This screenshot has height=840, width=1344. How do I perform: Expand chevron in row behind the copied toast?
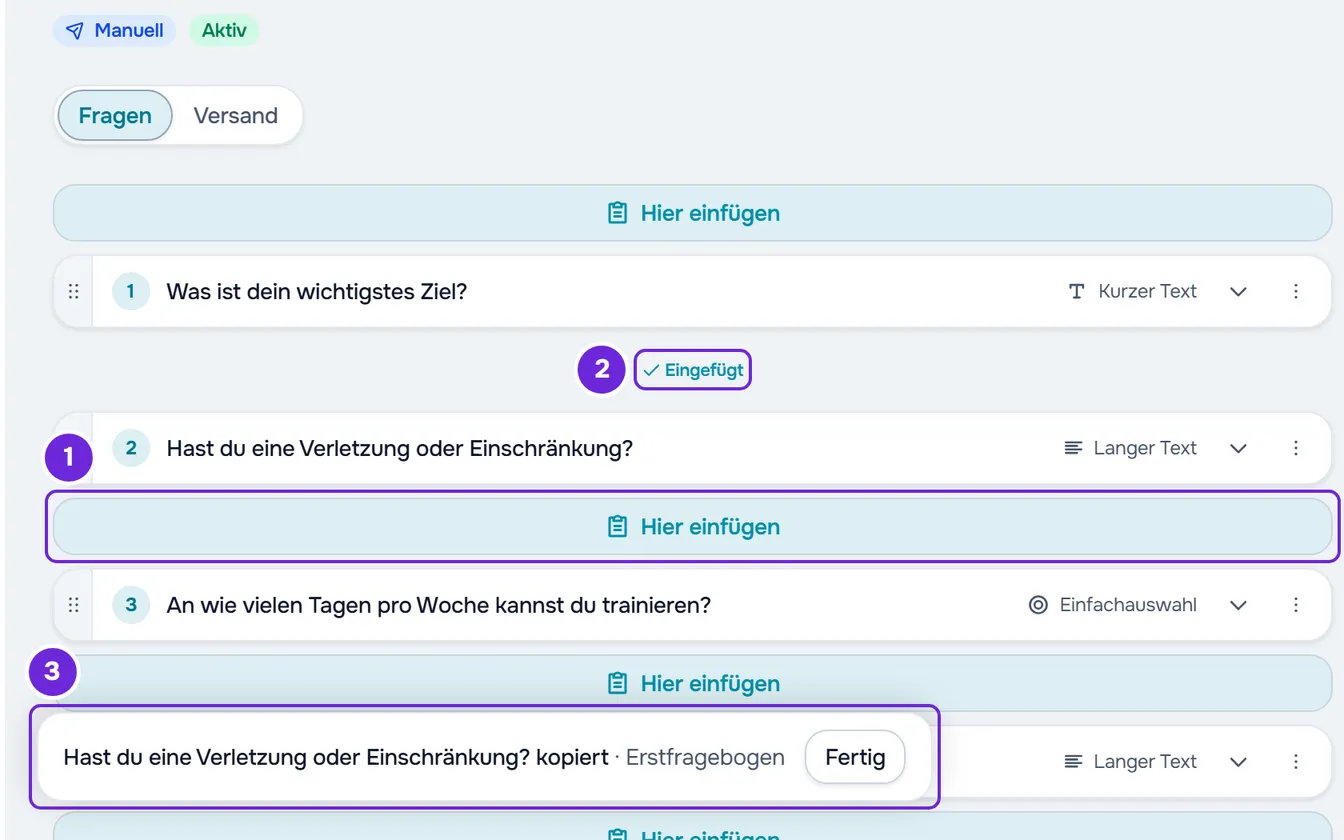[x=1238, y=762]
